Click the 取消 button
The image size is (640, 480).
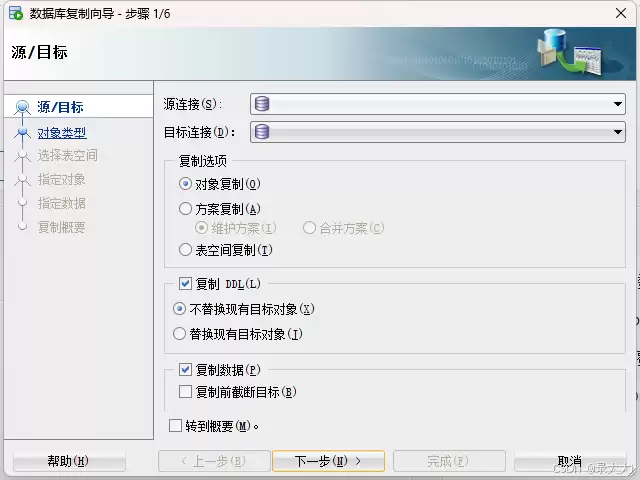pos(570,461)
